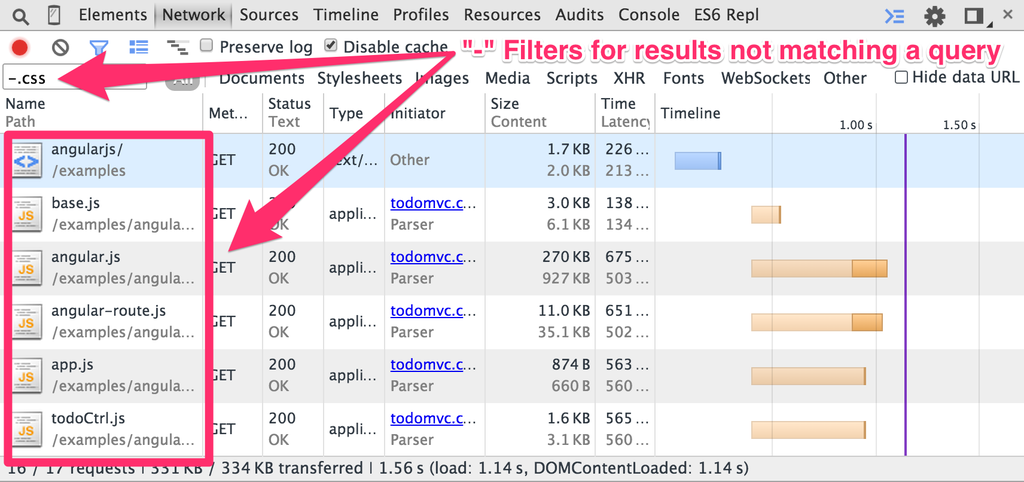Screen dimensions: 1024x482
Task: Open the Sources tab
Action: pos(269,14)
